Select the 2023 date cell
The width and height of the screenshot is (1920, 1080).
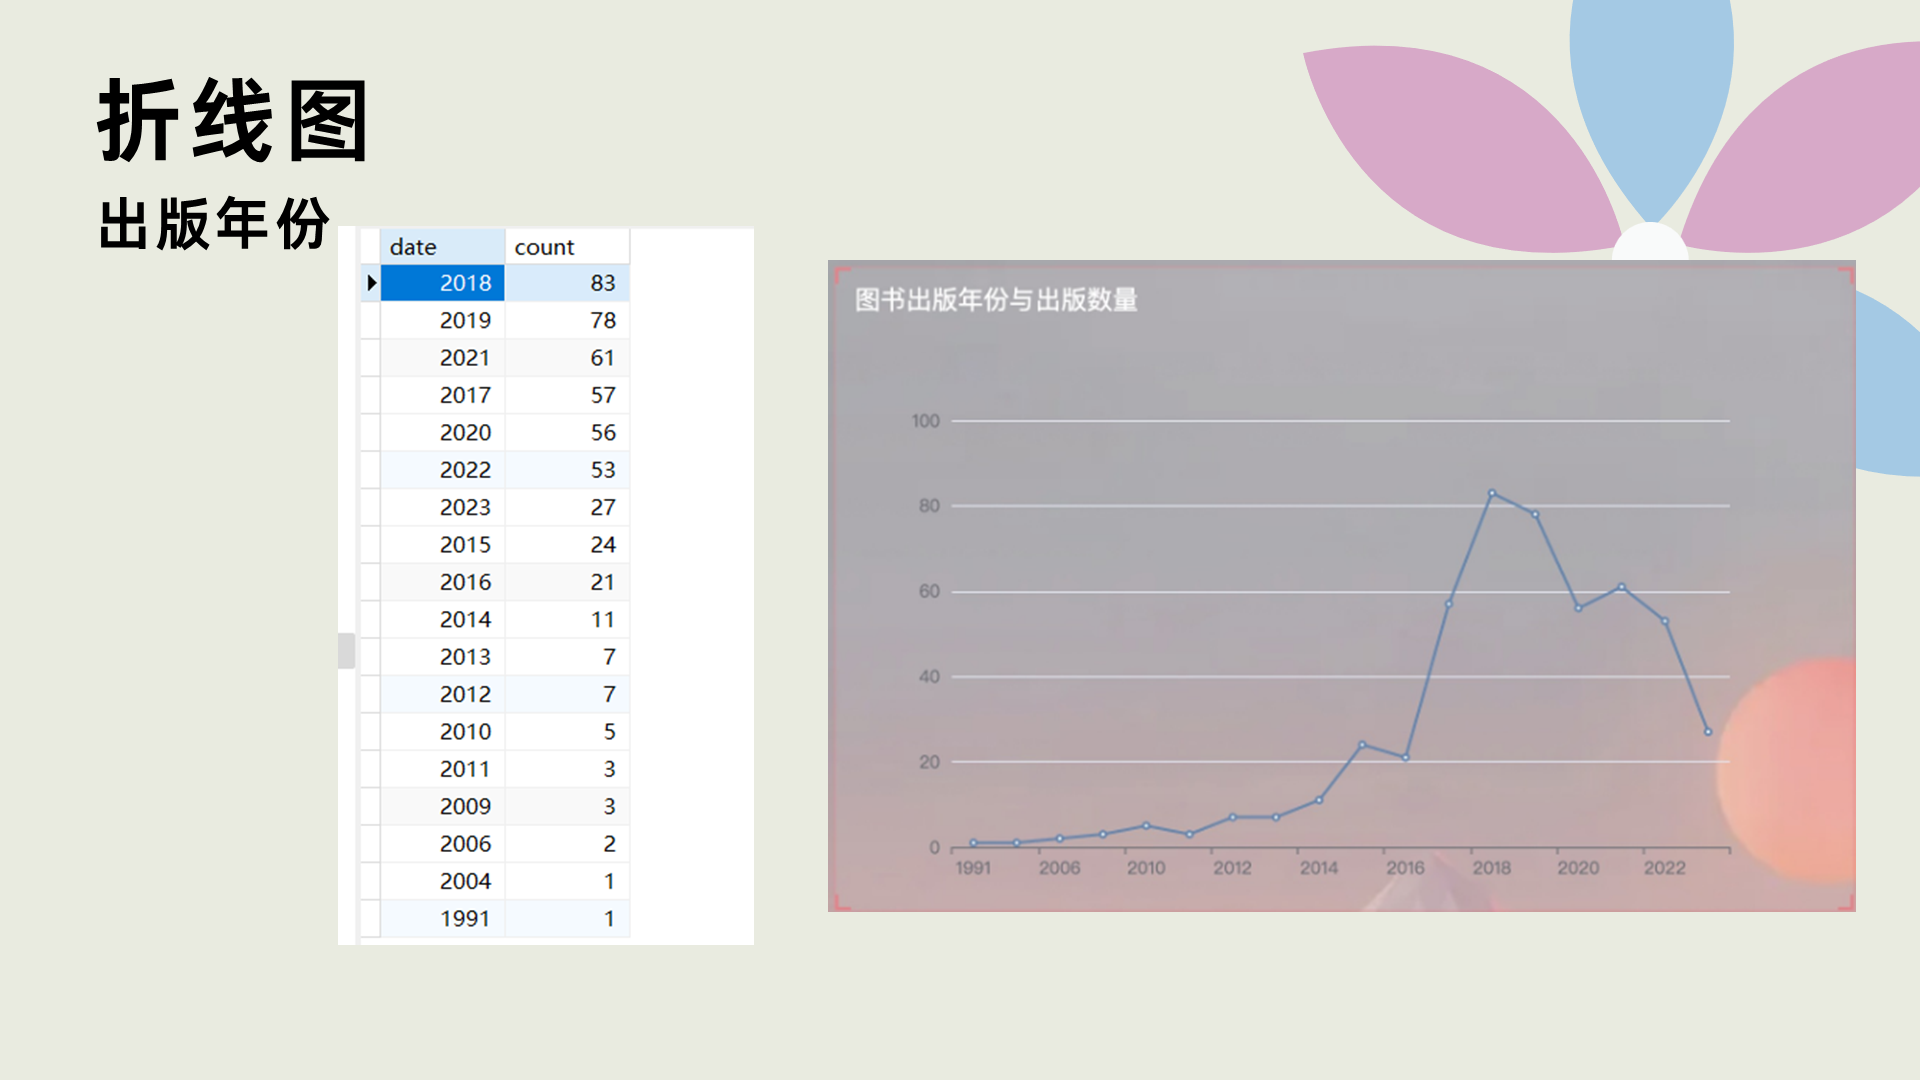pos(442,507)
